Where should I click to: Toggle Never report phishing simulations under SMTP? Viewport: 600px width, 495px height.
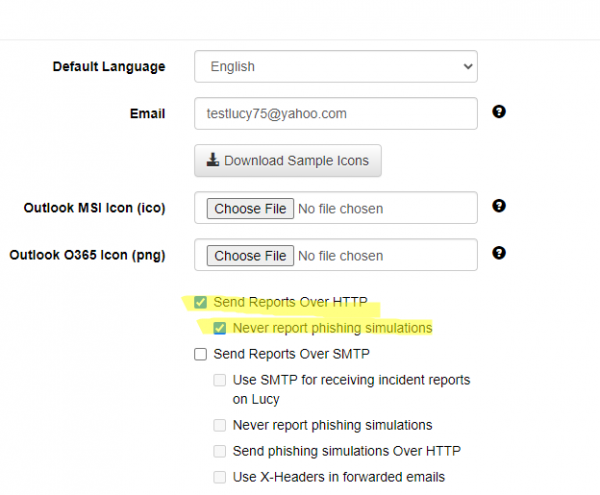coord(220,425)
